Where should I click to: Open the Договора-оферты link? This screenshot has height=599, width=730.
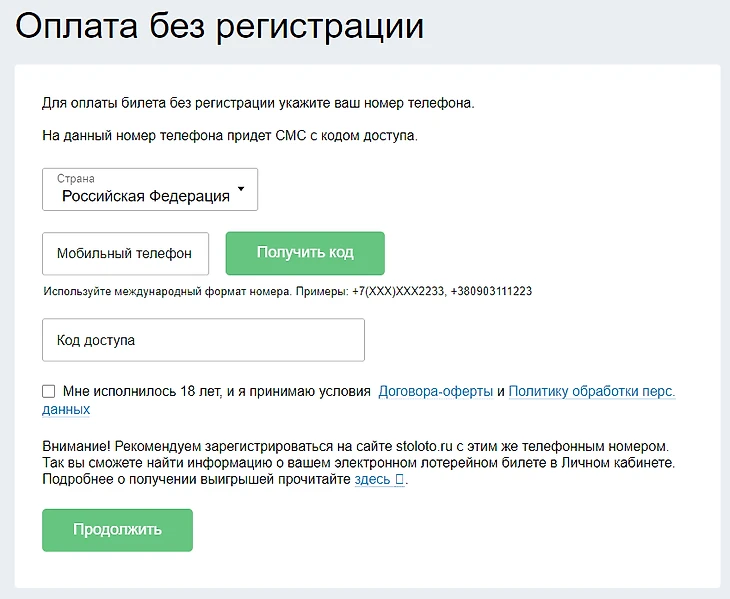click(x=435, y=391)
